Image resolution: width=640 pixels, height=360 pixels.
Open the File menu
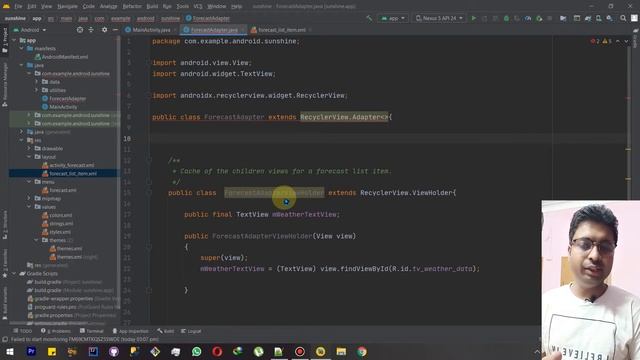tap(19, 7)
